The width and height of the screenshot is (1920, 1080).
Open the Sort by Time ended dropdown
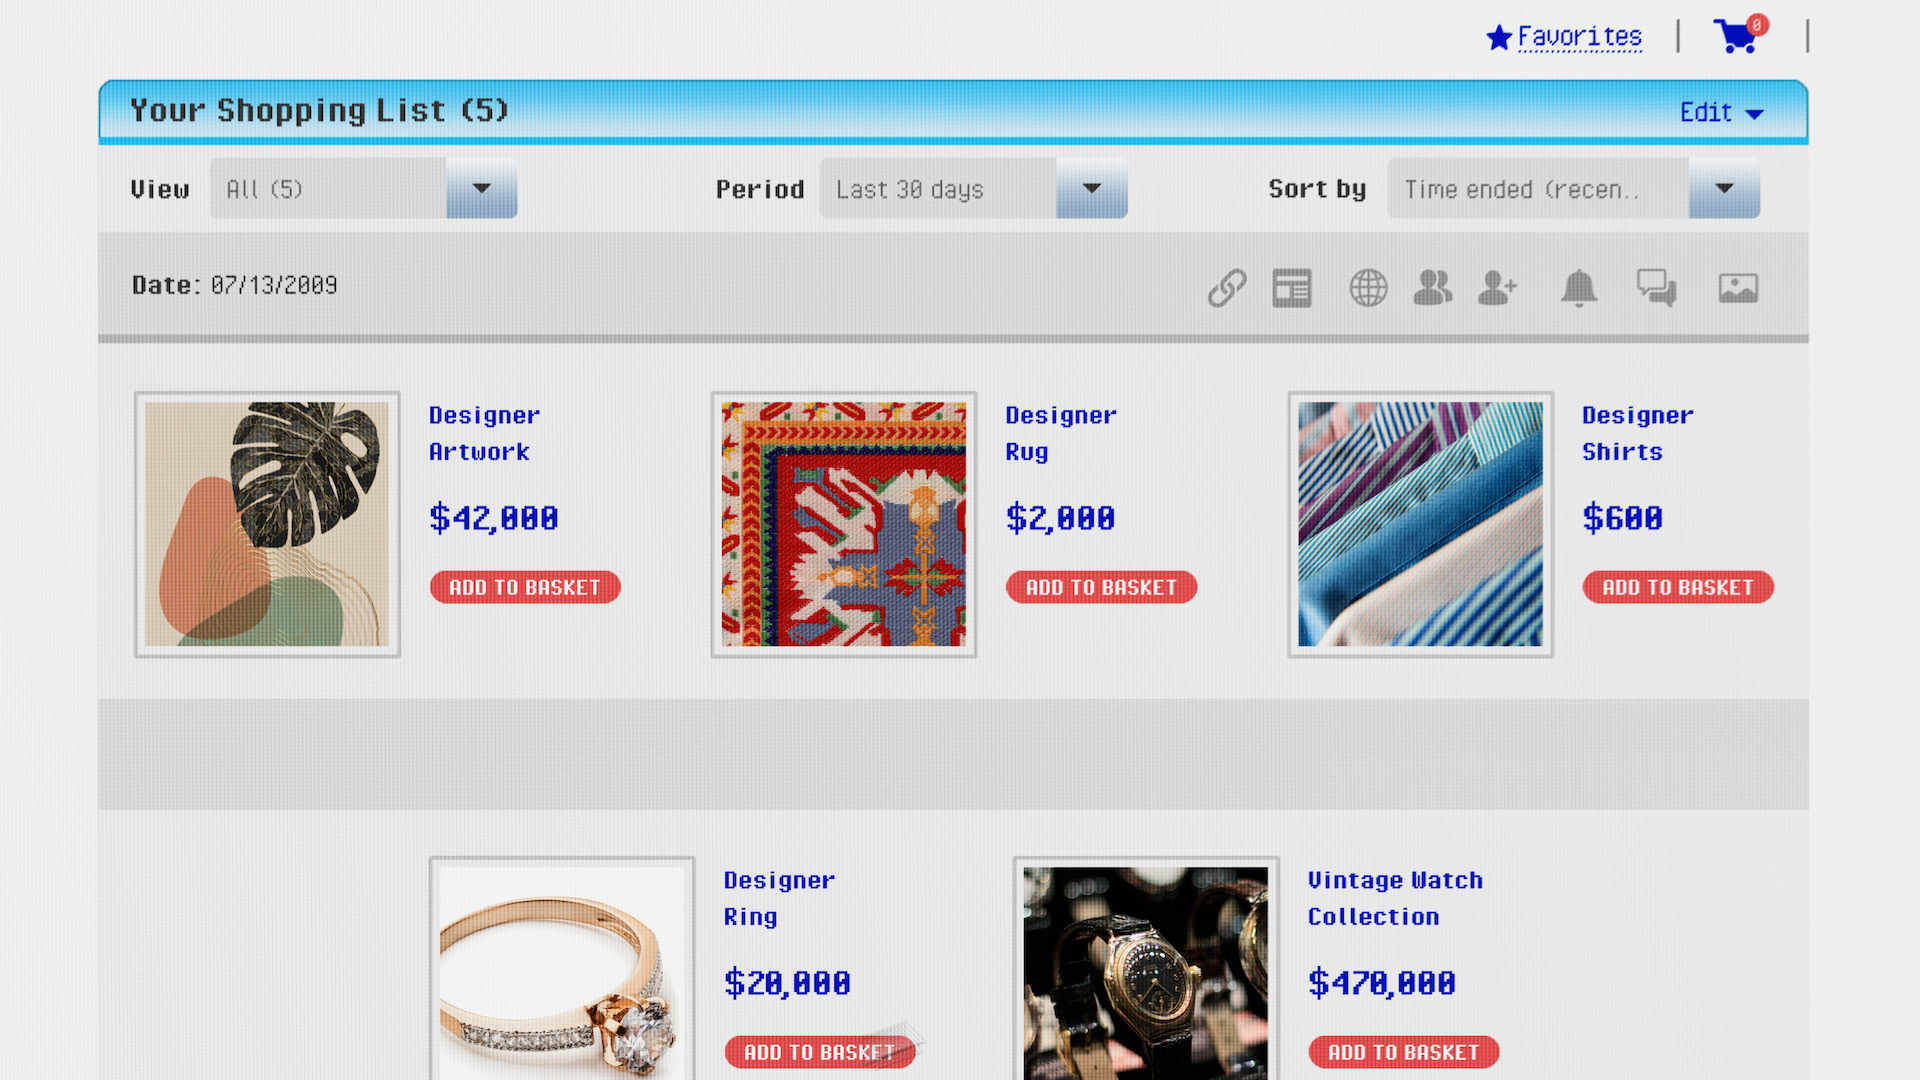point(1573,188)
